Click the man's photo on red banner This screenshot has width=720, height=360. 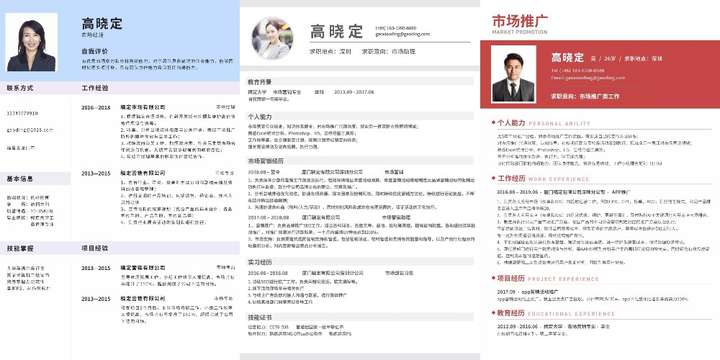tap(513, 73)
